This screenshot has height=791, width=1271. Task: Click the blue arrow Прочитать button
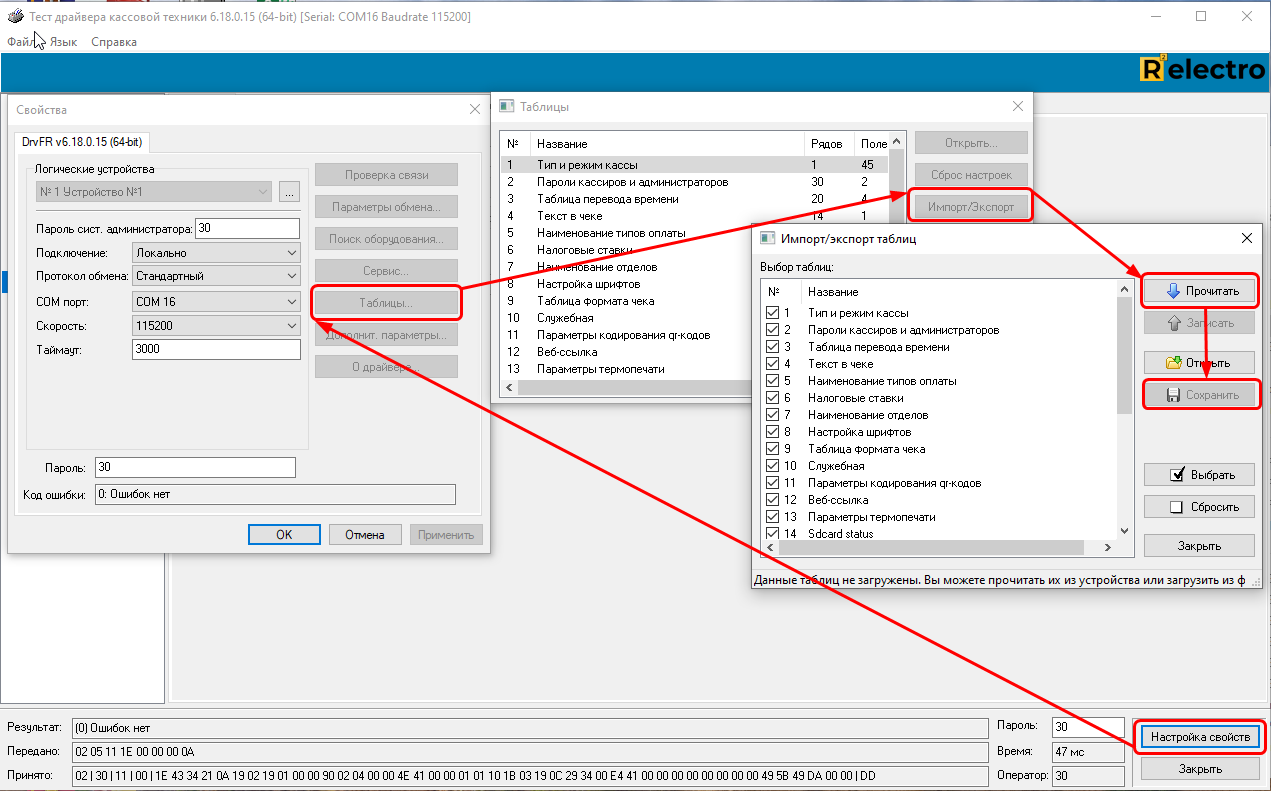[x=1199, y=291]
